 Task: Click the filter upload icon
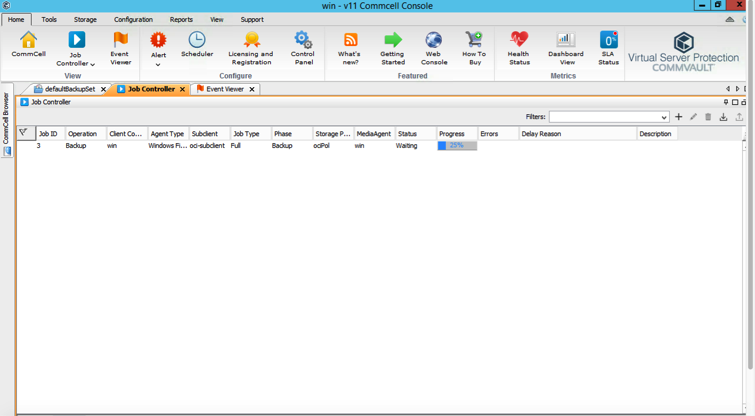[x=739, y=117]
